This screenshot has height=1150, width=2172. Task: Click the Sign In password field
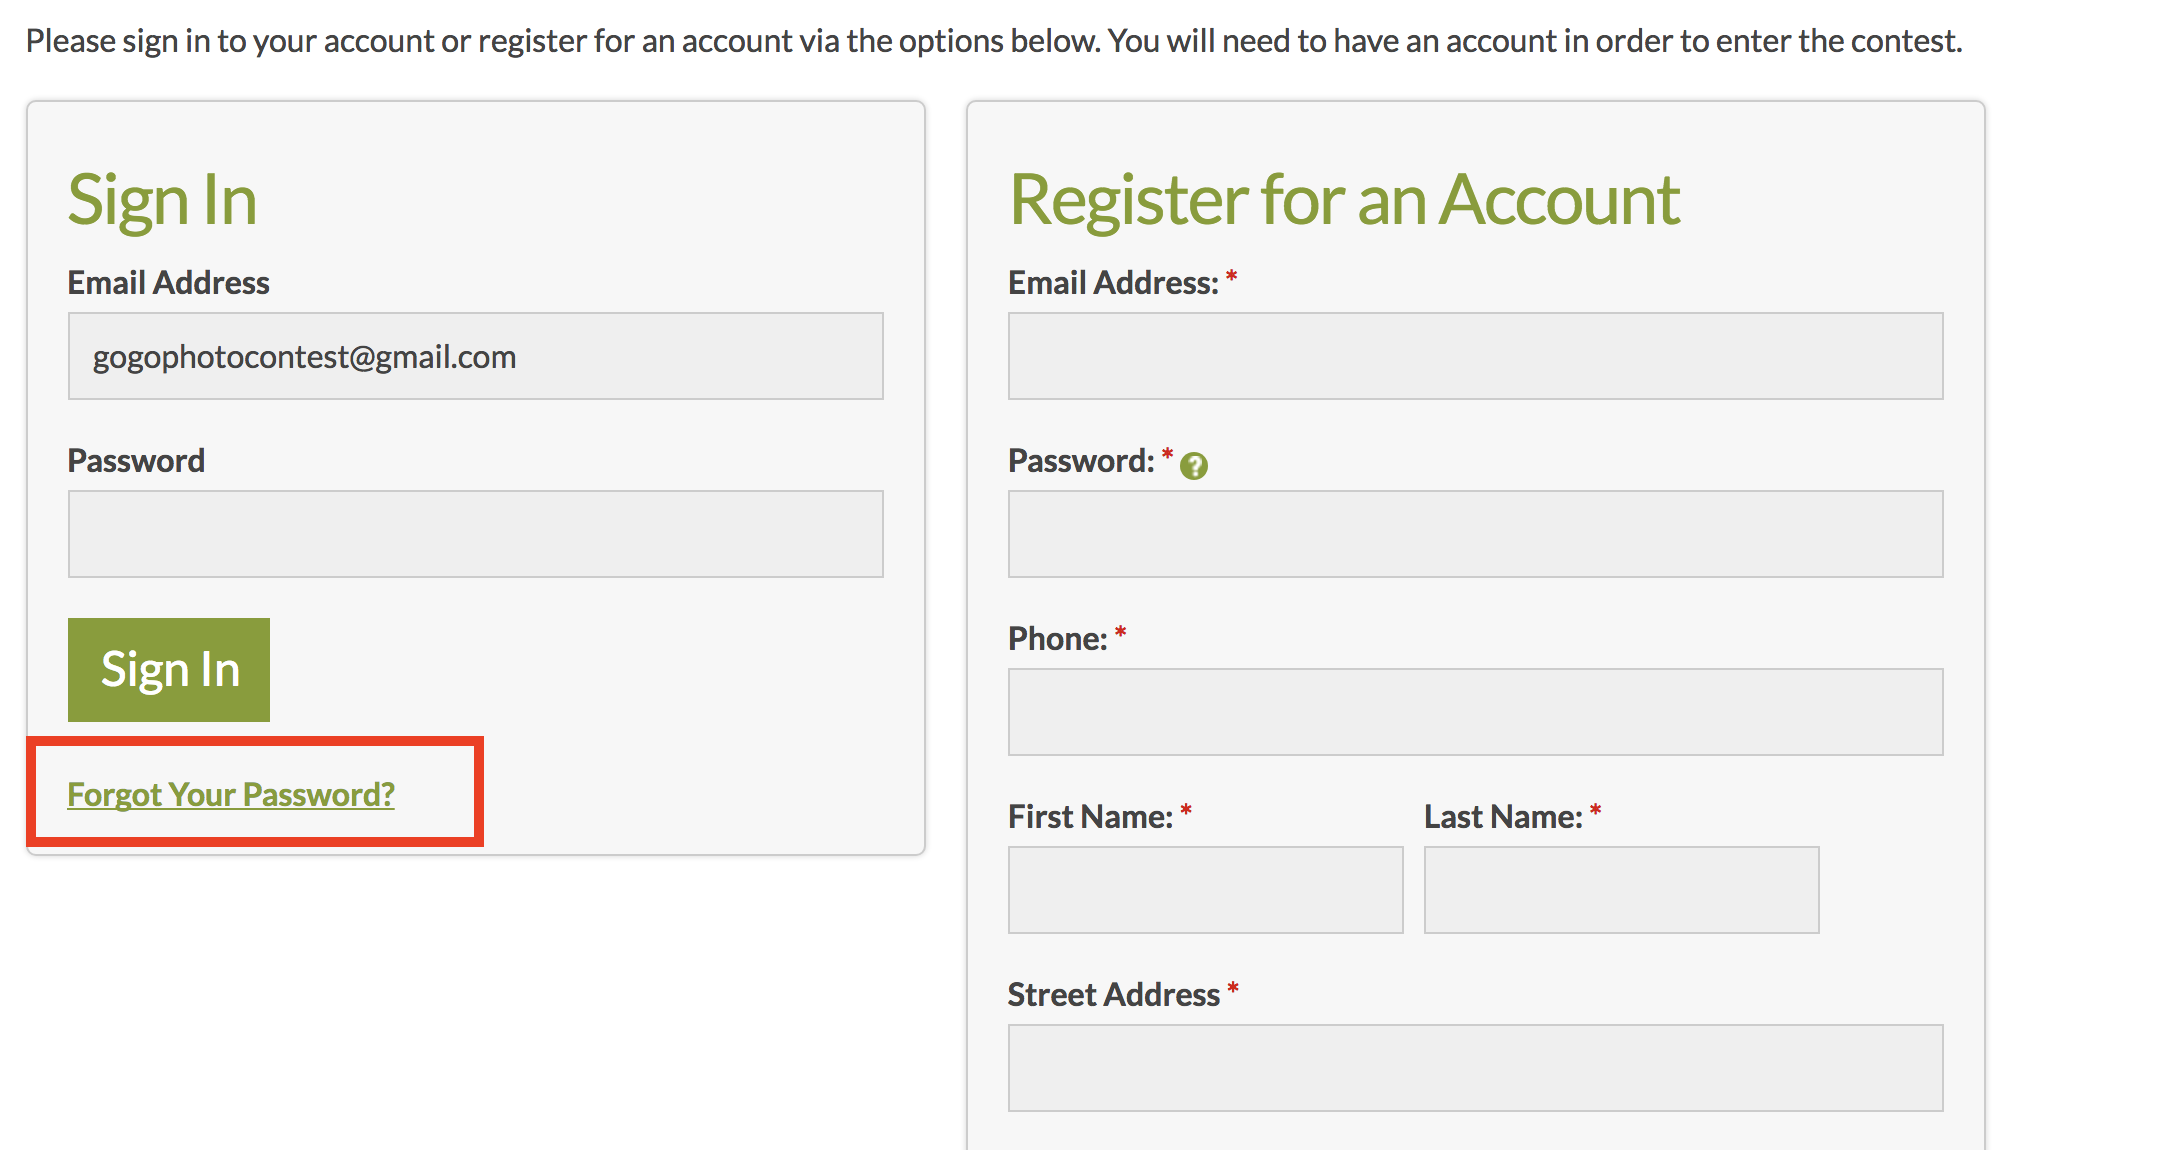476,534
